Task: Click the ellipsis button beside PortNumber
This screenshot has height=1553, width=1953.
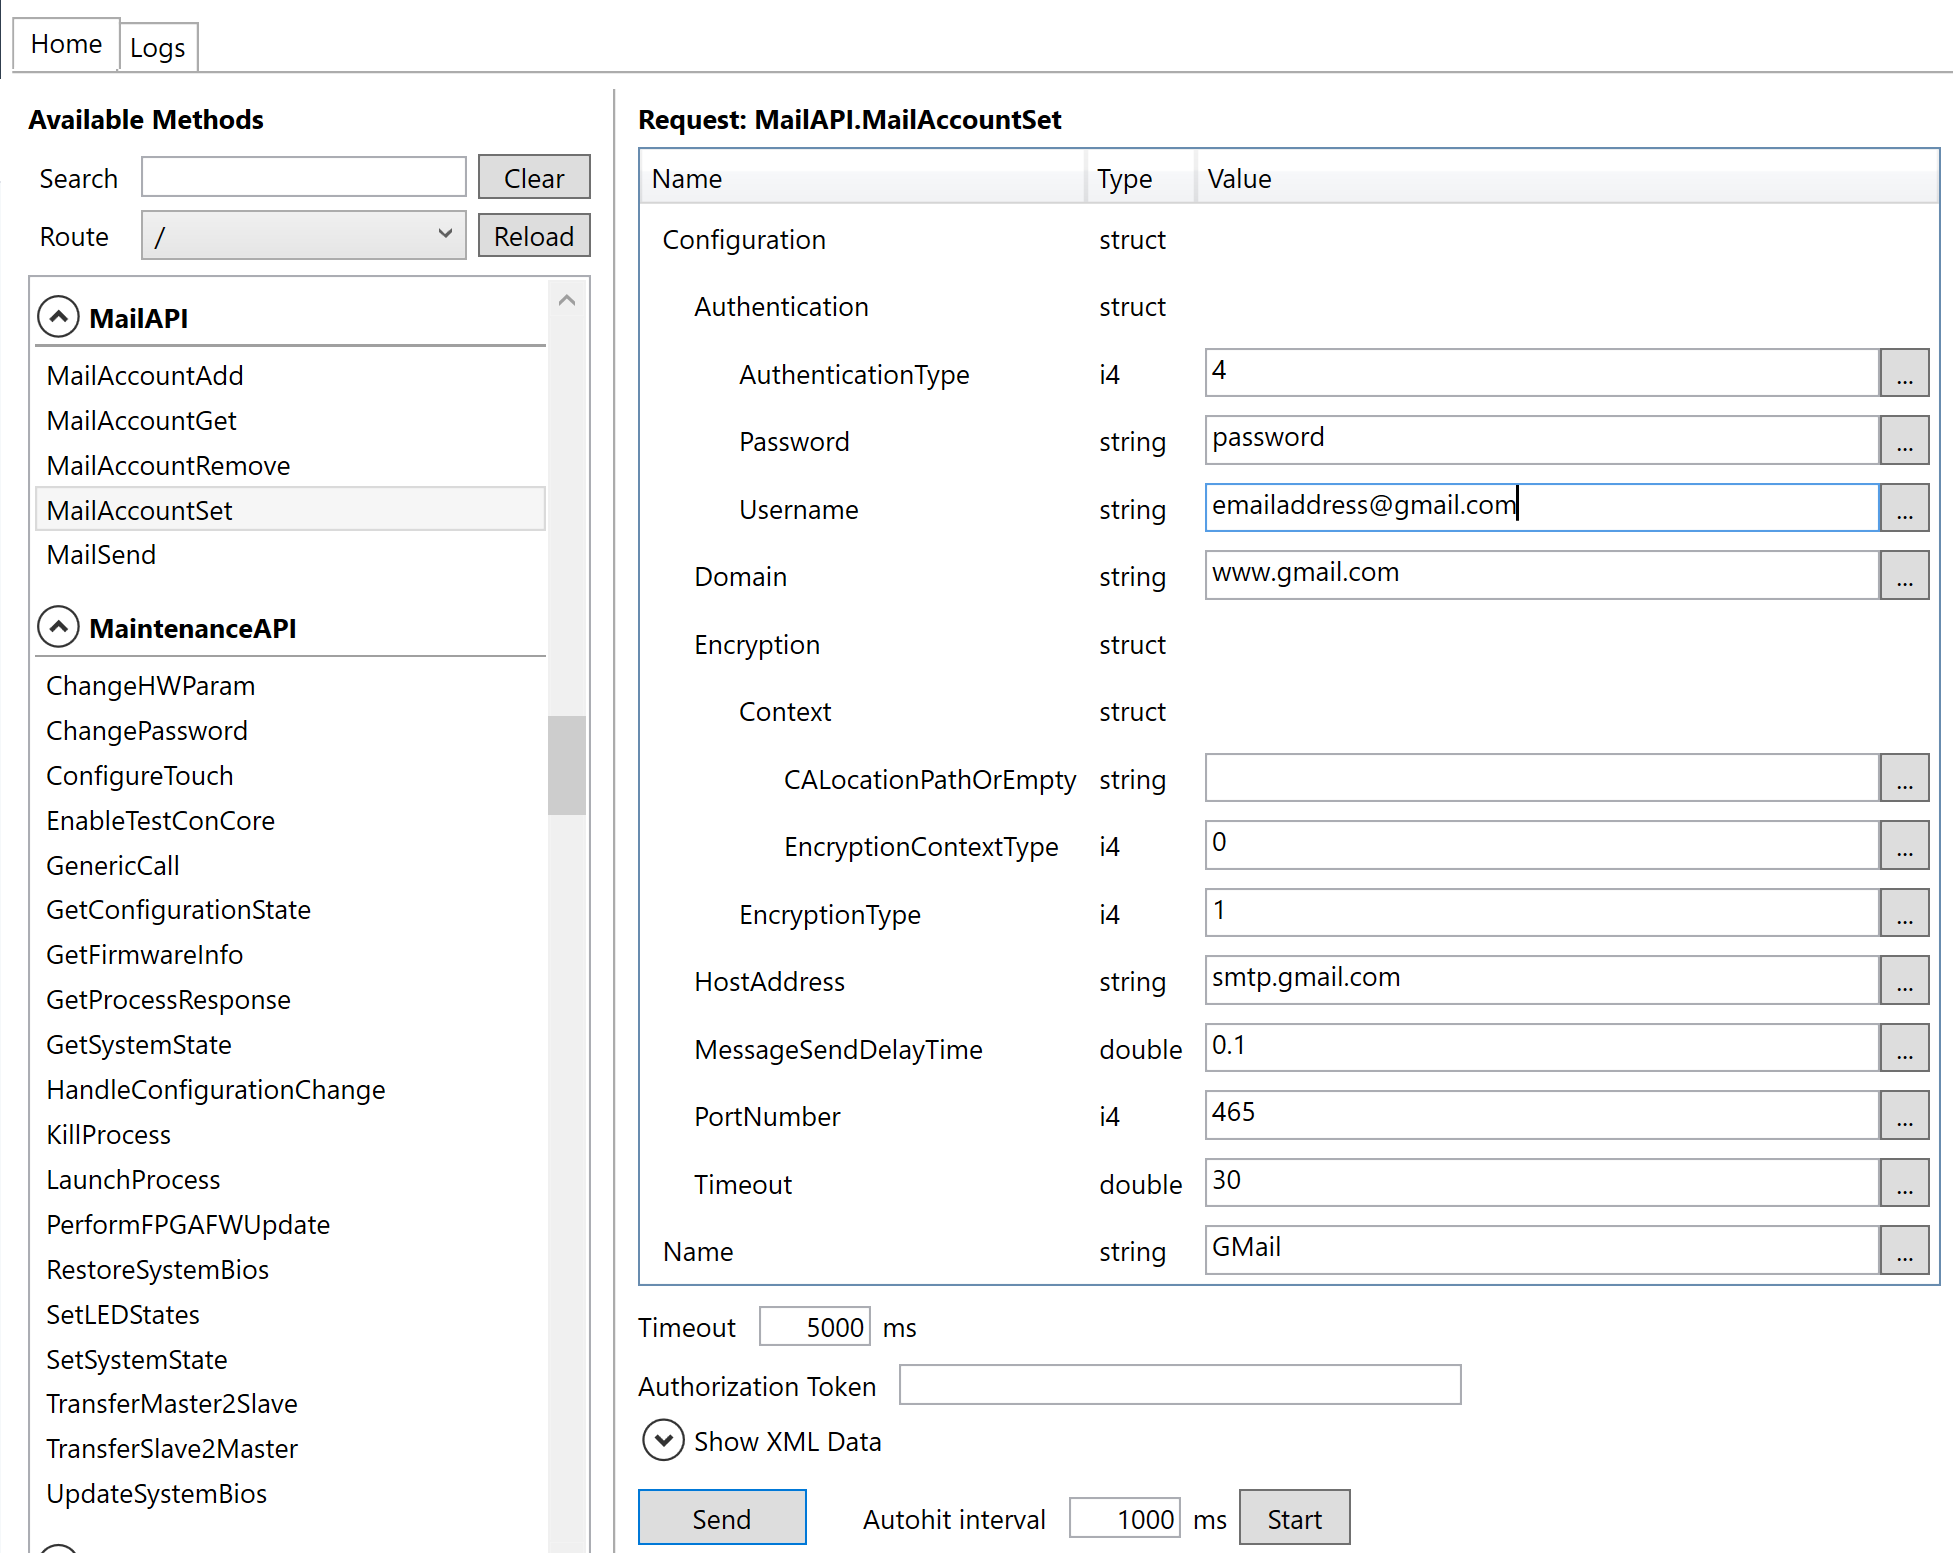Action: click(1903, 1116)
